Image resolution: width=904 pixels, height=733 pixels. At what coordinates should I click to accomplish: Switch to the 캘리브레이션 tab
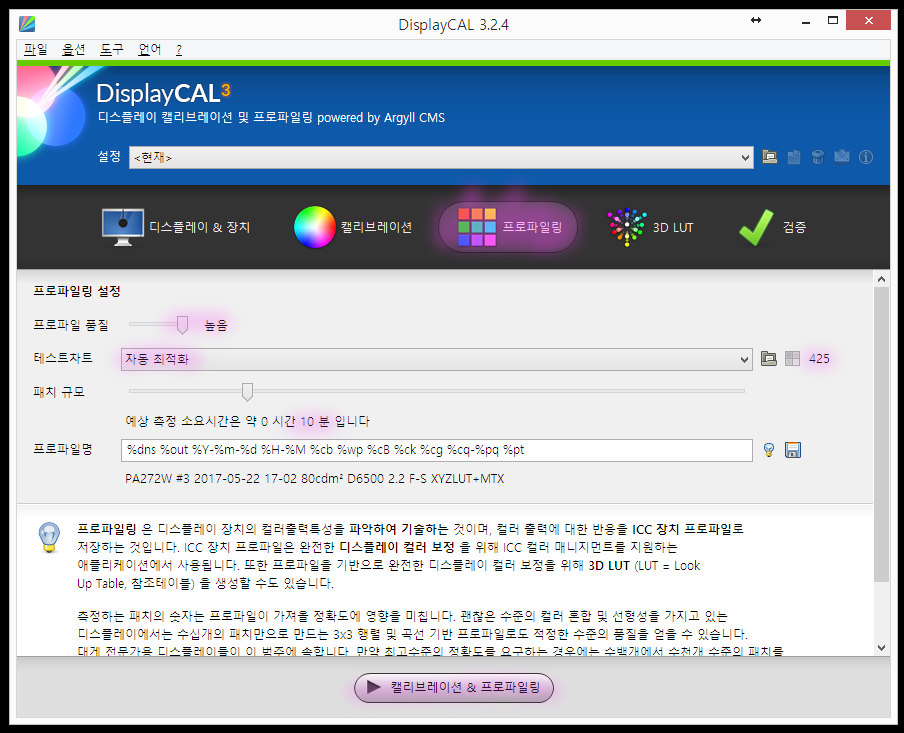pyautogui.click(x=353, y=227)
